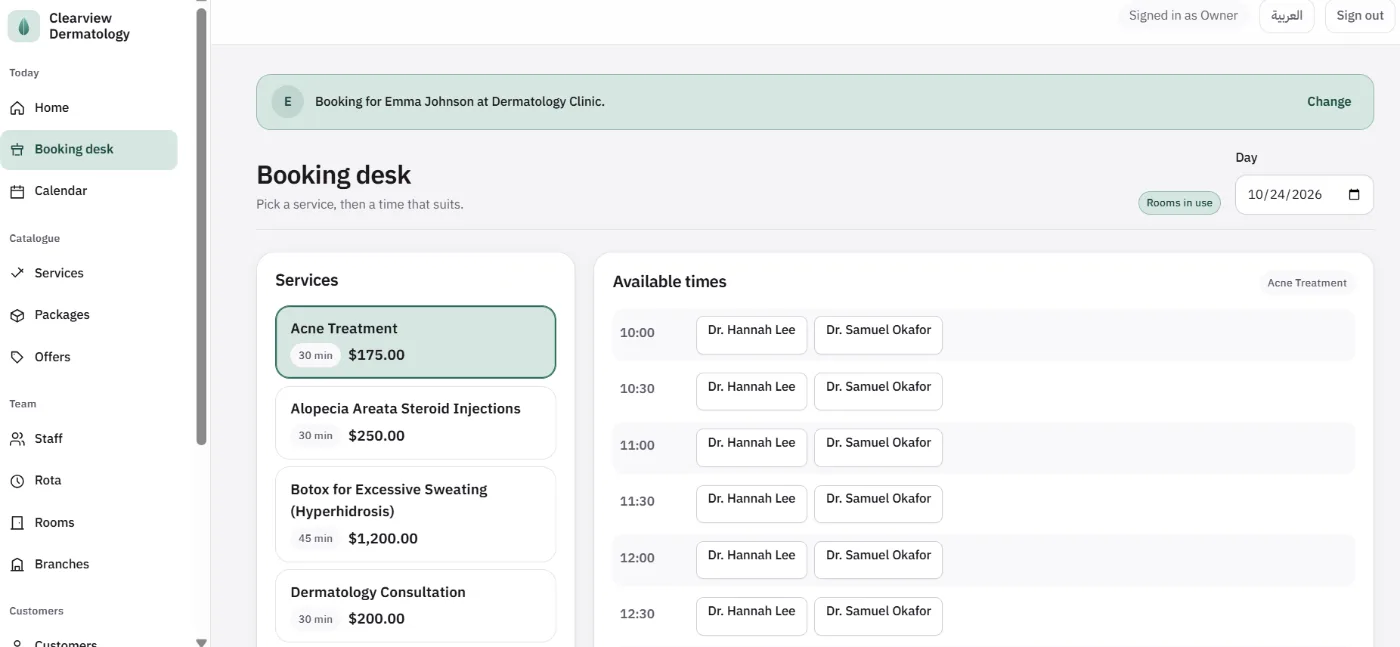Click the Booking desk icon in sidebar
1400x647 pixels.
(17, 150)
